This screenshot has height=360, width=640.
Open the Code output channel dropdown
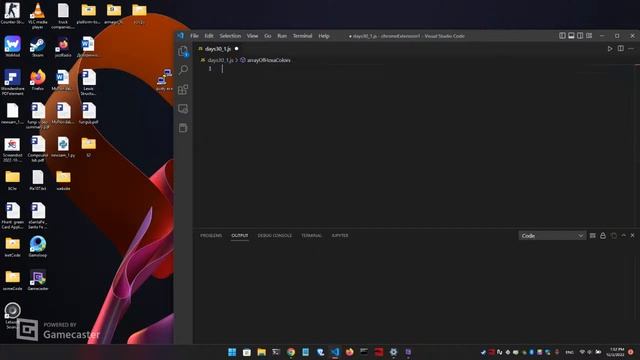click(552, 236)
